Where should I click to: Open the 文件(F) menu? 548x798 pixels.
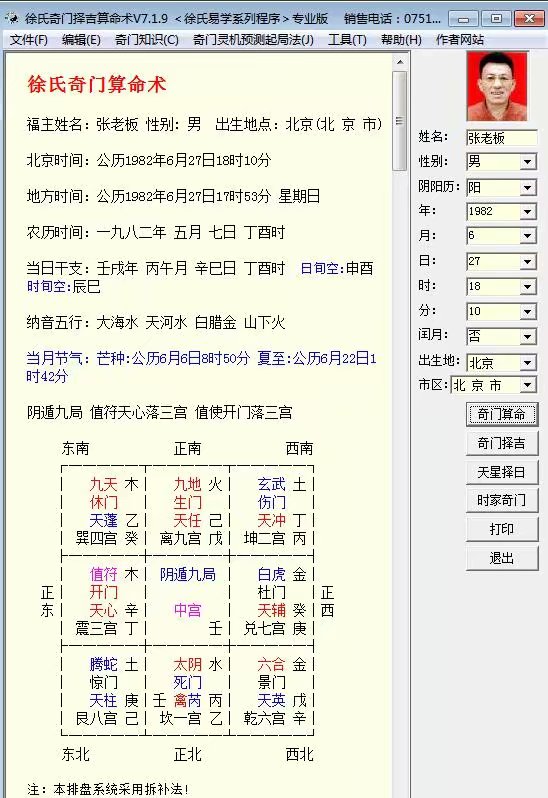click(28, 40)
